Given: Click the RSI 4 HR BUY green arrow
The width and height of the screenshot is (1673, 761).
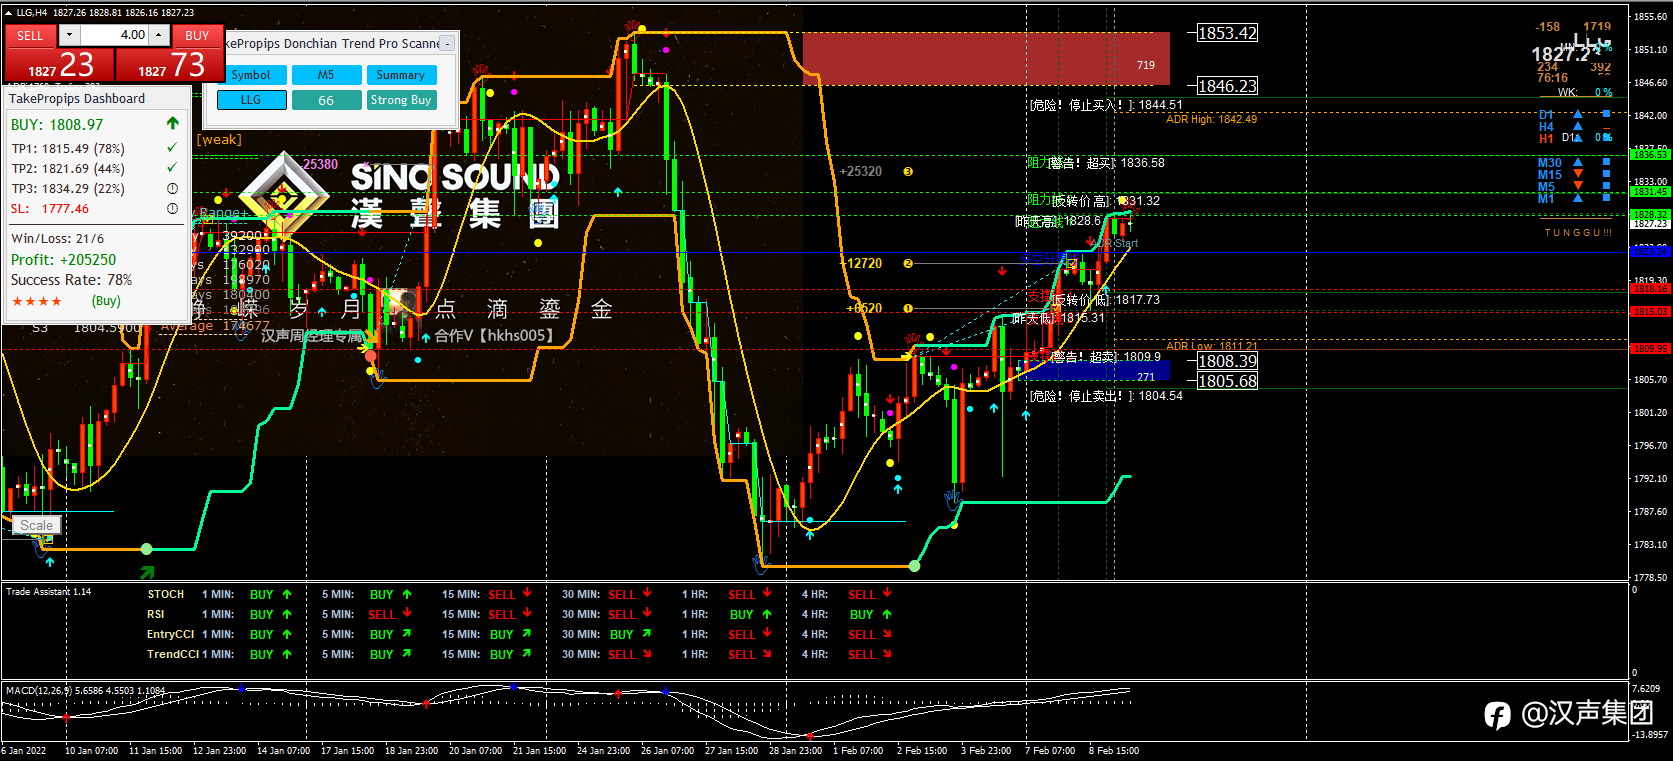Looking at the screenshot, I should [887, 614].
